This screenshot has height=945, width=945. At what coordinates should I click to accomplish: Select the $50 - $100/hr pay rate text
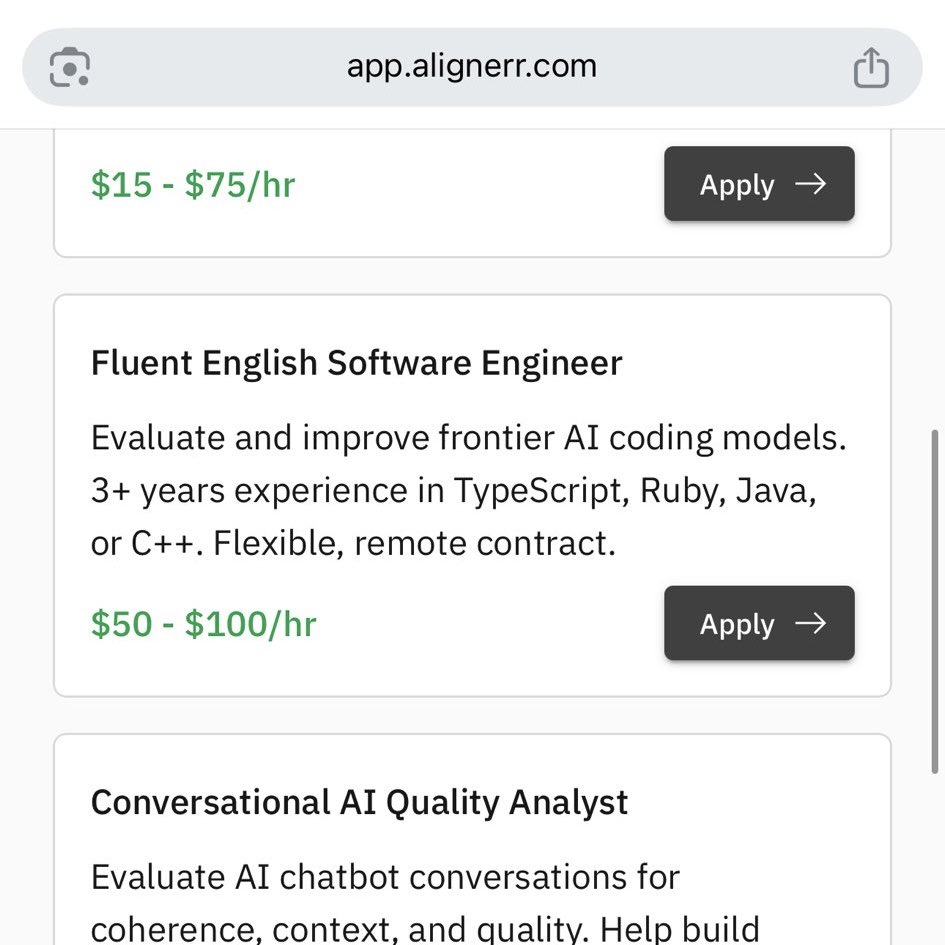coord(203,624)
